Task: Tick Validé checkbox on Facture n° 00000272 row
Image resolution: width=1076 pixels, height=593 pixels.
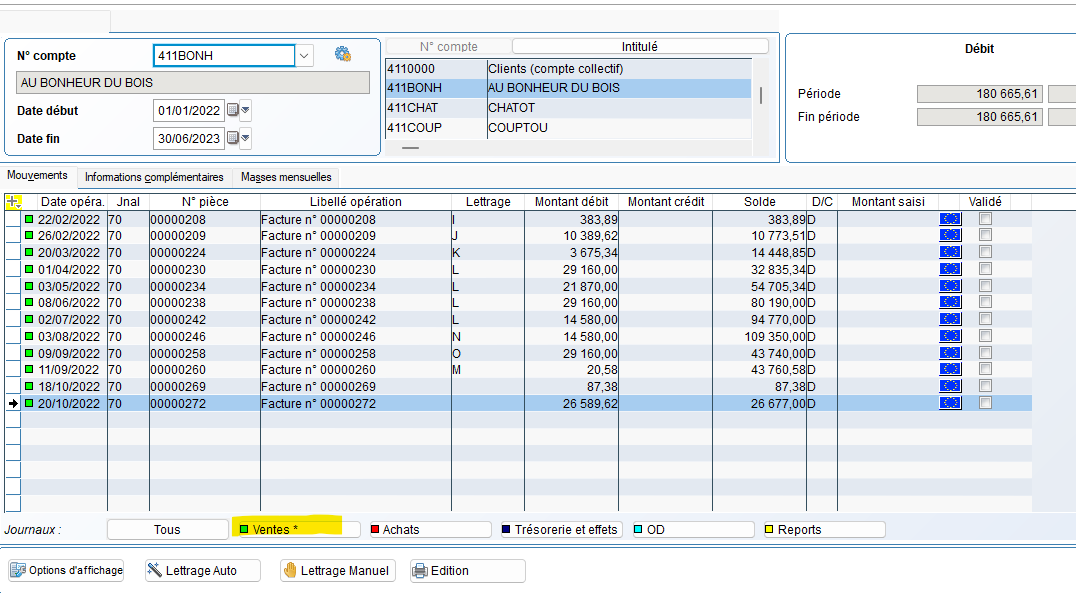Action: [985, 403]
